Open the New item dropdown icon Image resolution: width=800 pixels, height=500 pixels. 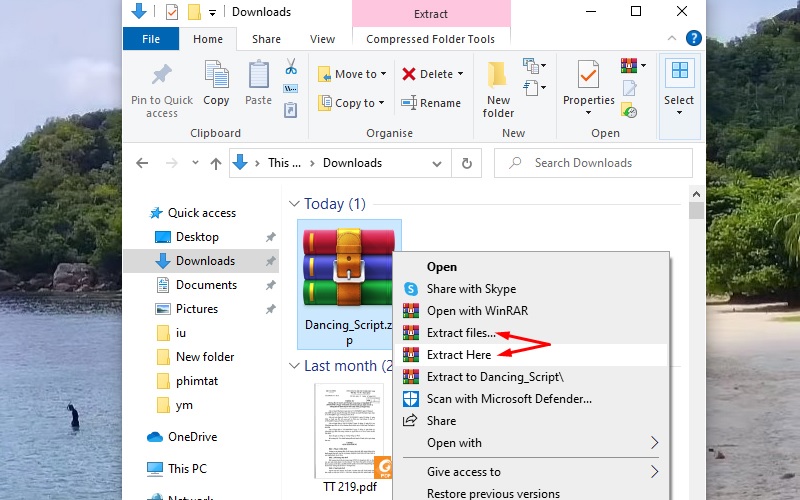(x=534, y=65)
